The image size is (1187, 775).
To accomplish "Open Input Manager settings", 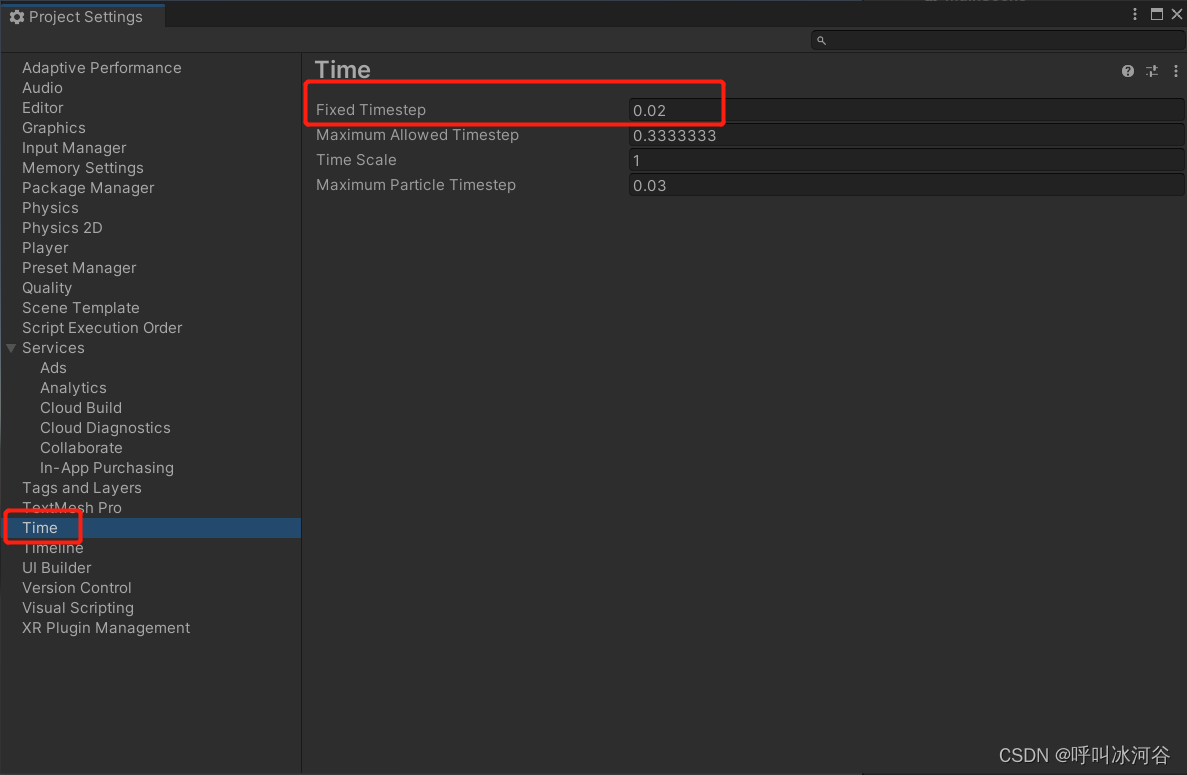I will 74,148.
